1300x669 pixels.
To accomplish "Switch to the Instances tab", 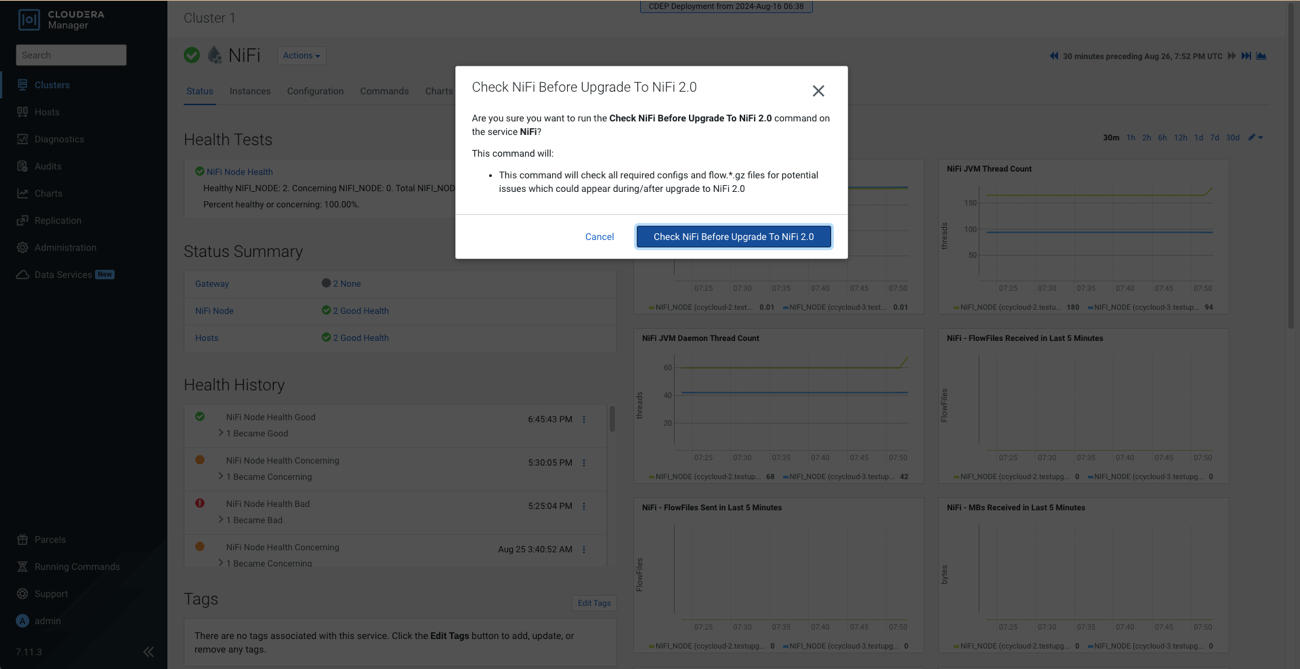I will (x=250, y=91).
